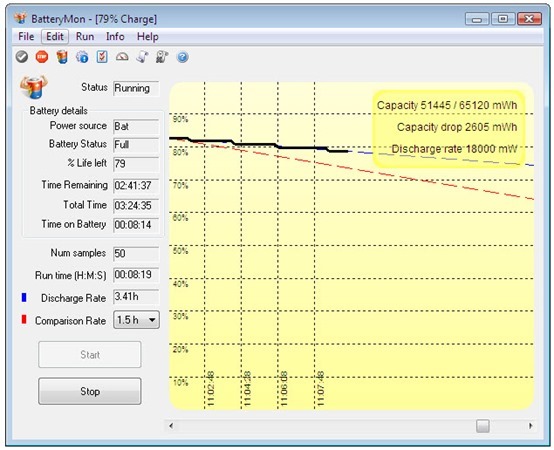554x450 pixels.
Task: Click the certificate license toolbar icon
Action: [x=162, y=57]
